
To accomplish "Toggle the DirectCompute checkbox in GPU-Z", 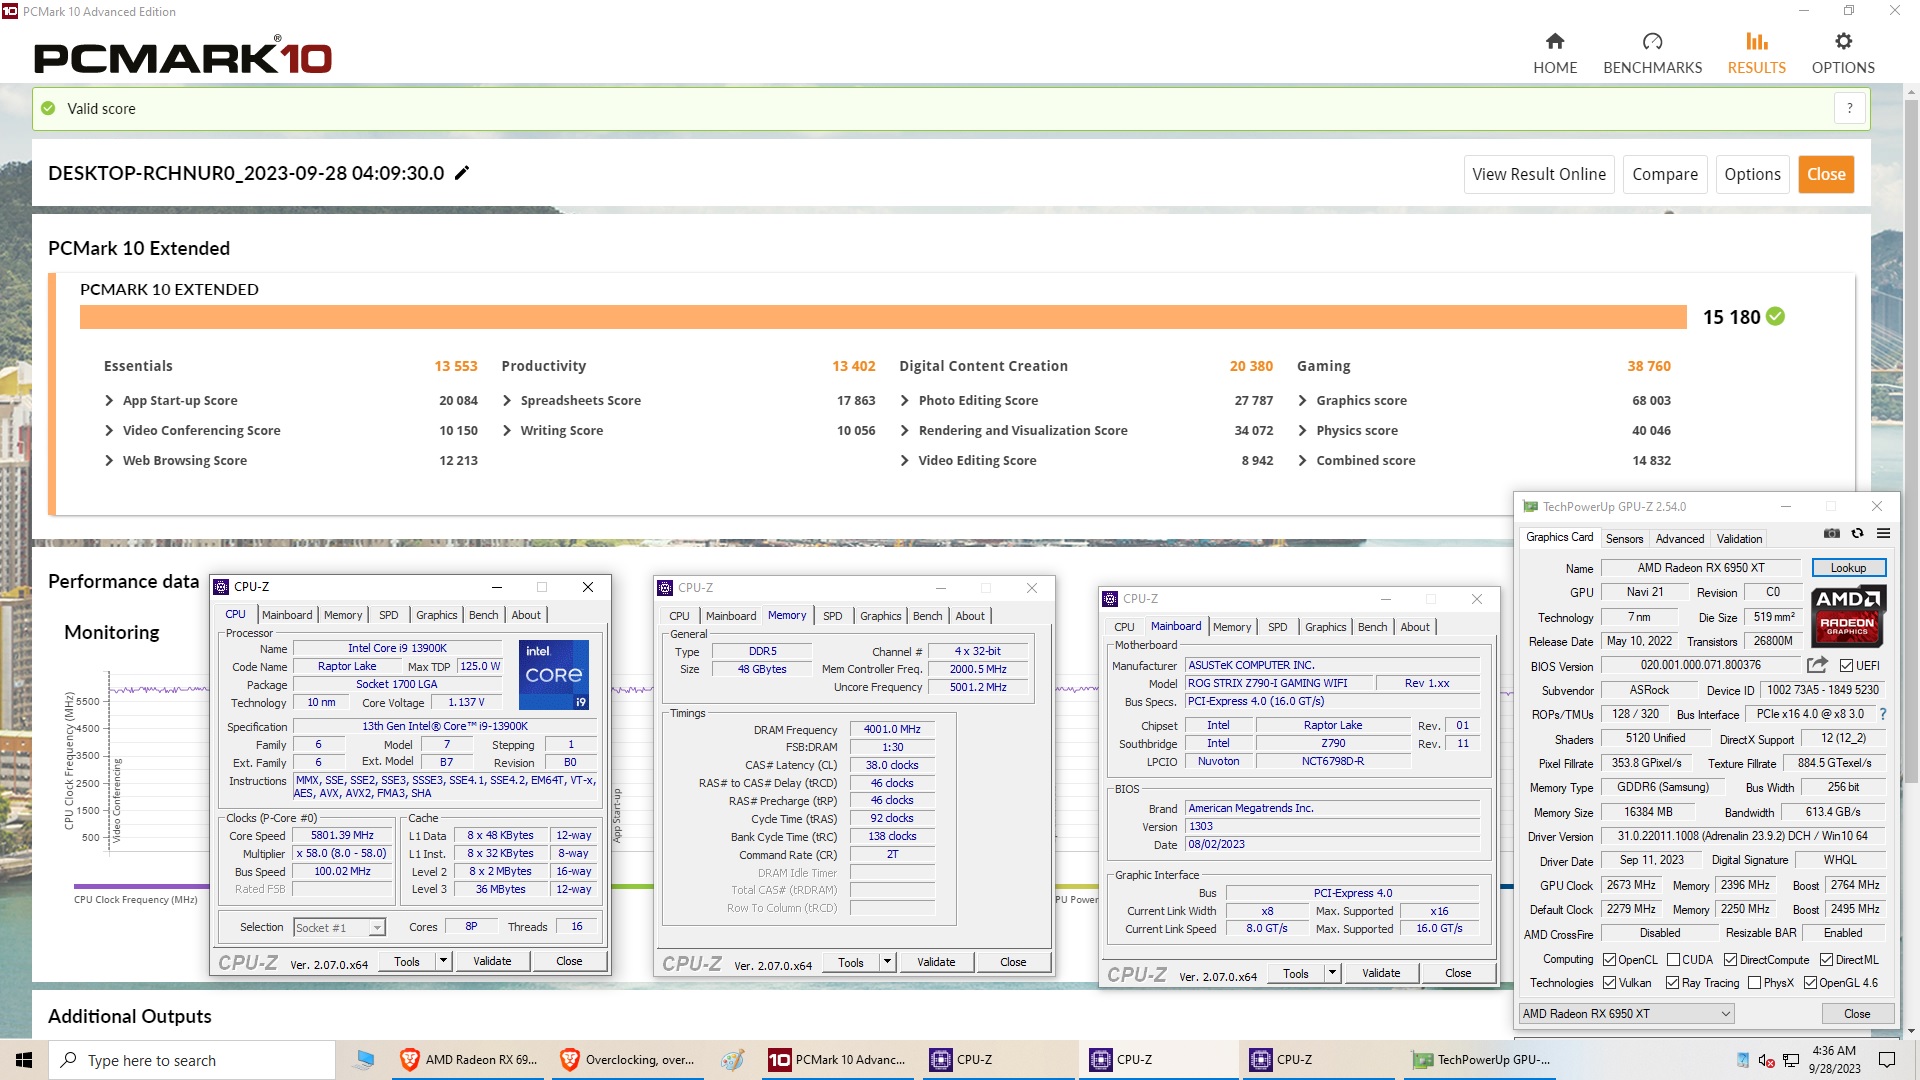I will (x=1730, y=960).
